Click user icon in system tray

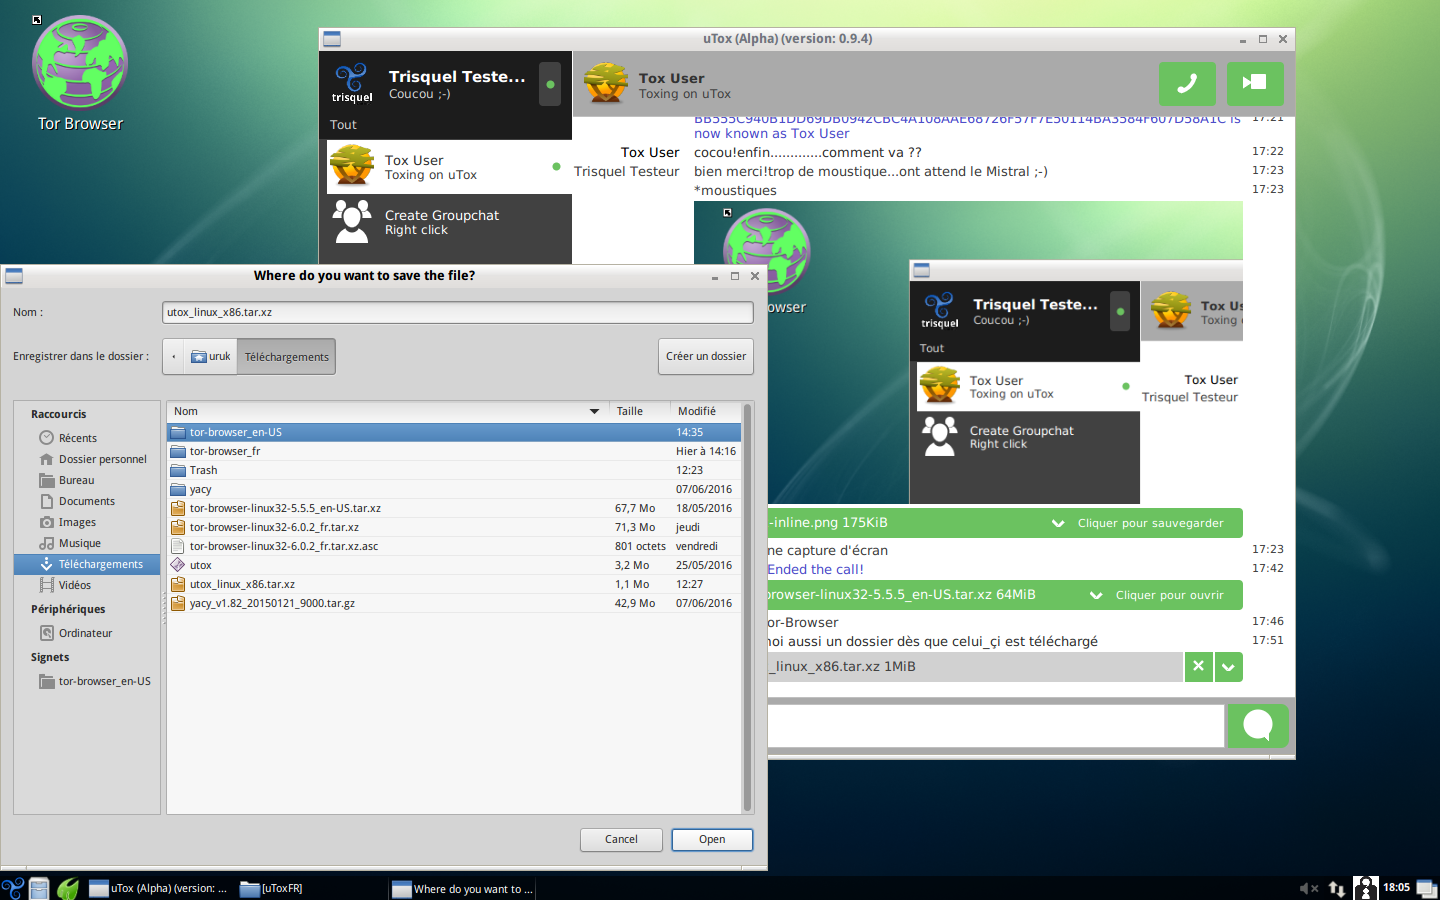[x=1366, y=888]
